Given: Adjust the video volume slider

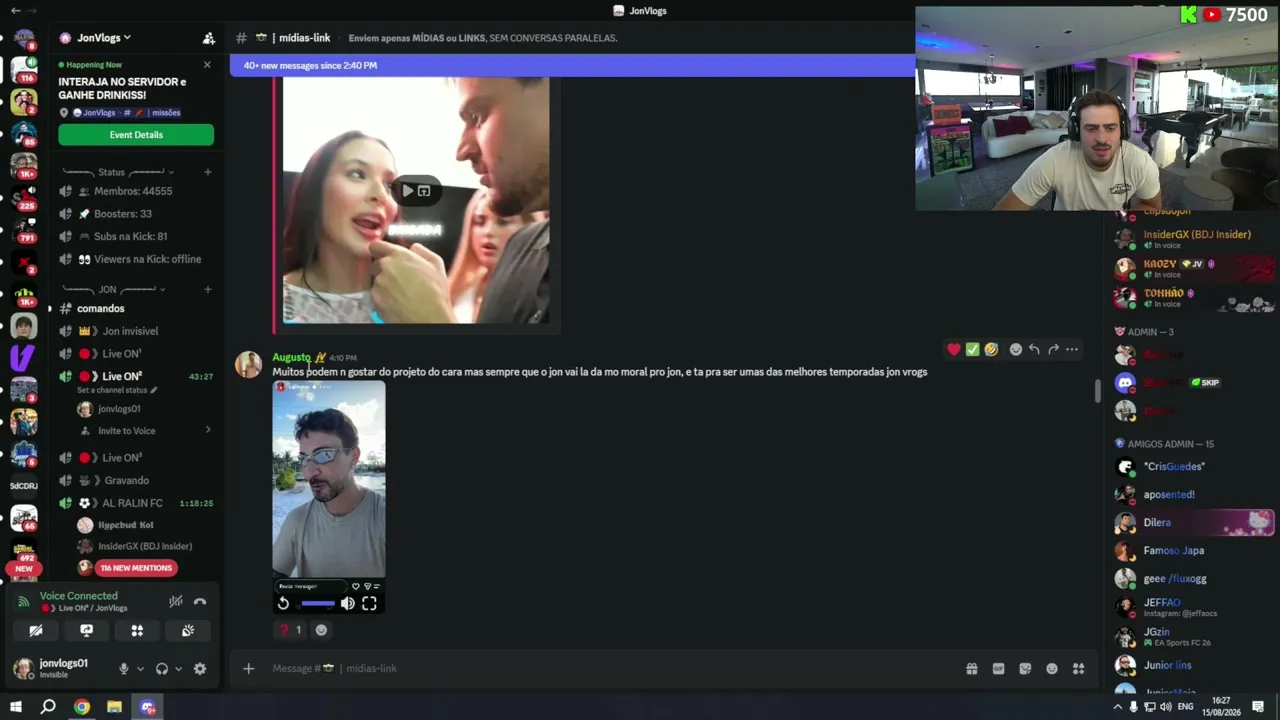Looking at the screenshot, I should [319, 603].
